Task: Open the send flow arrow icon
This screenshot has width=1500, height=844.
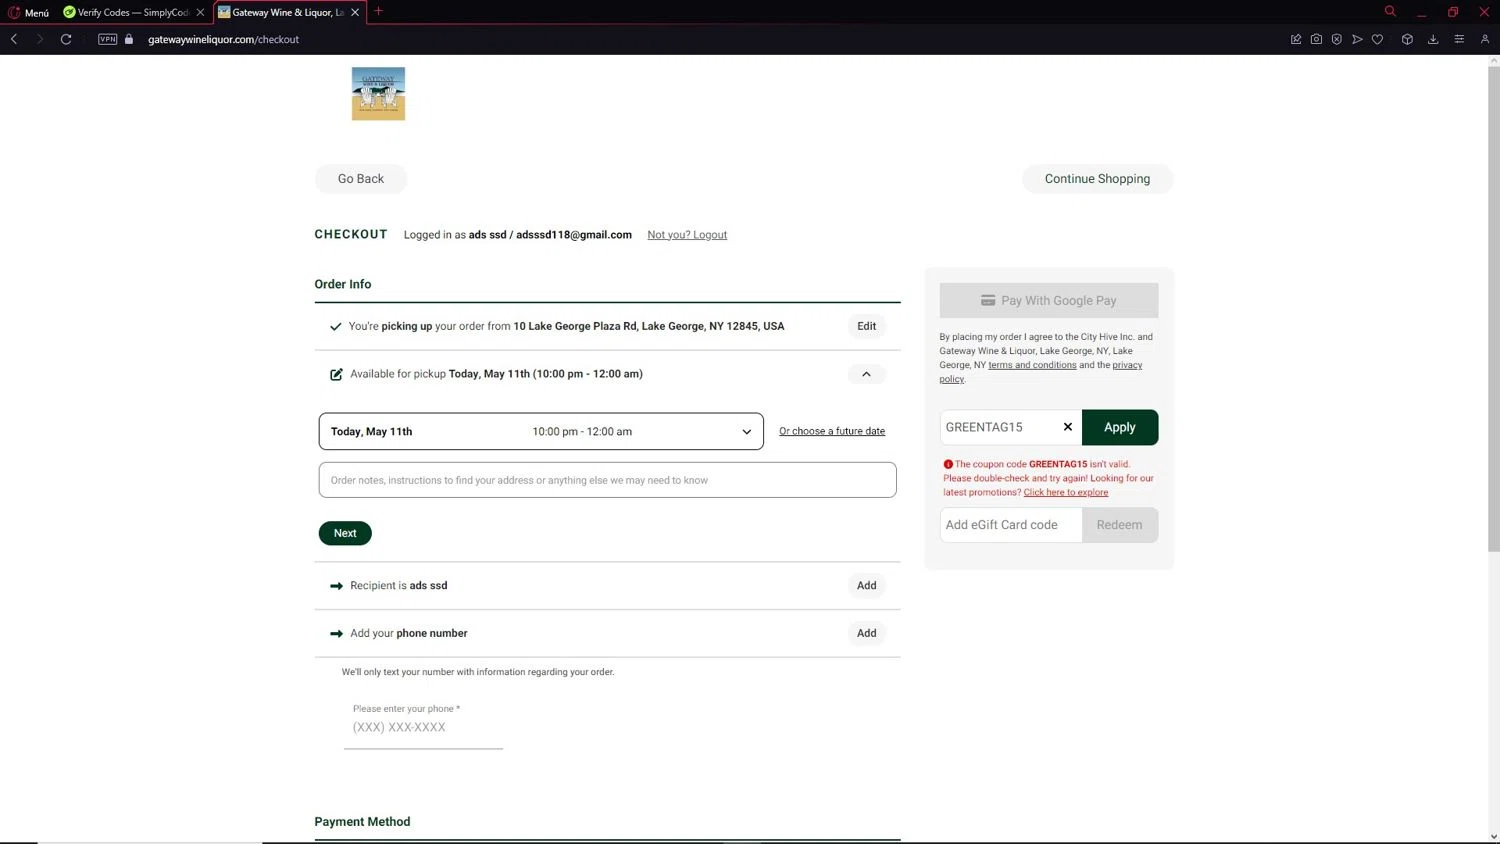Action: [1357, 39]
